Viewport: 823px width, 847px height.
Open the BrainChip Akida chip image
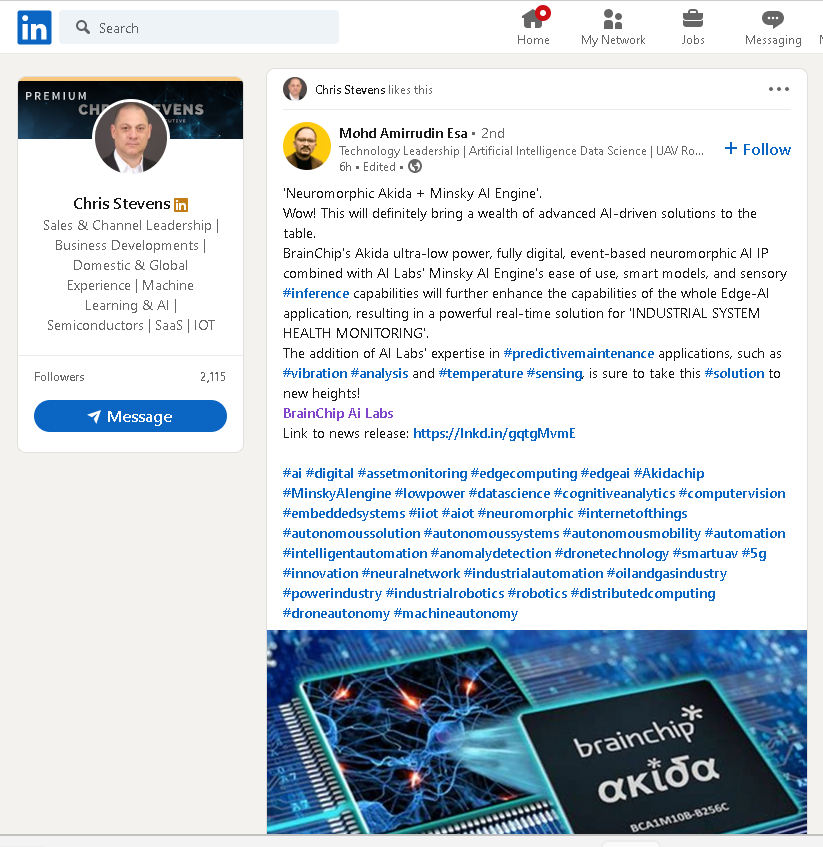tap(536, 730)
